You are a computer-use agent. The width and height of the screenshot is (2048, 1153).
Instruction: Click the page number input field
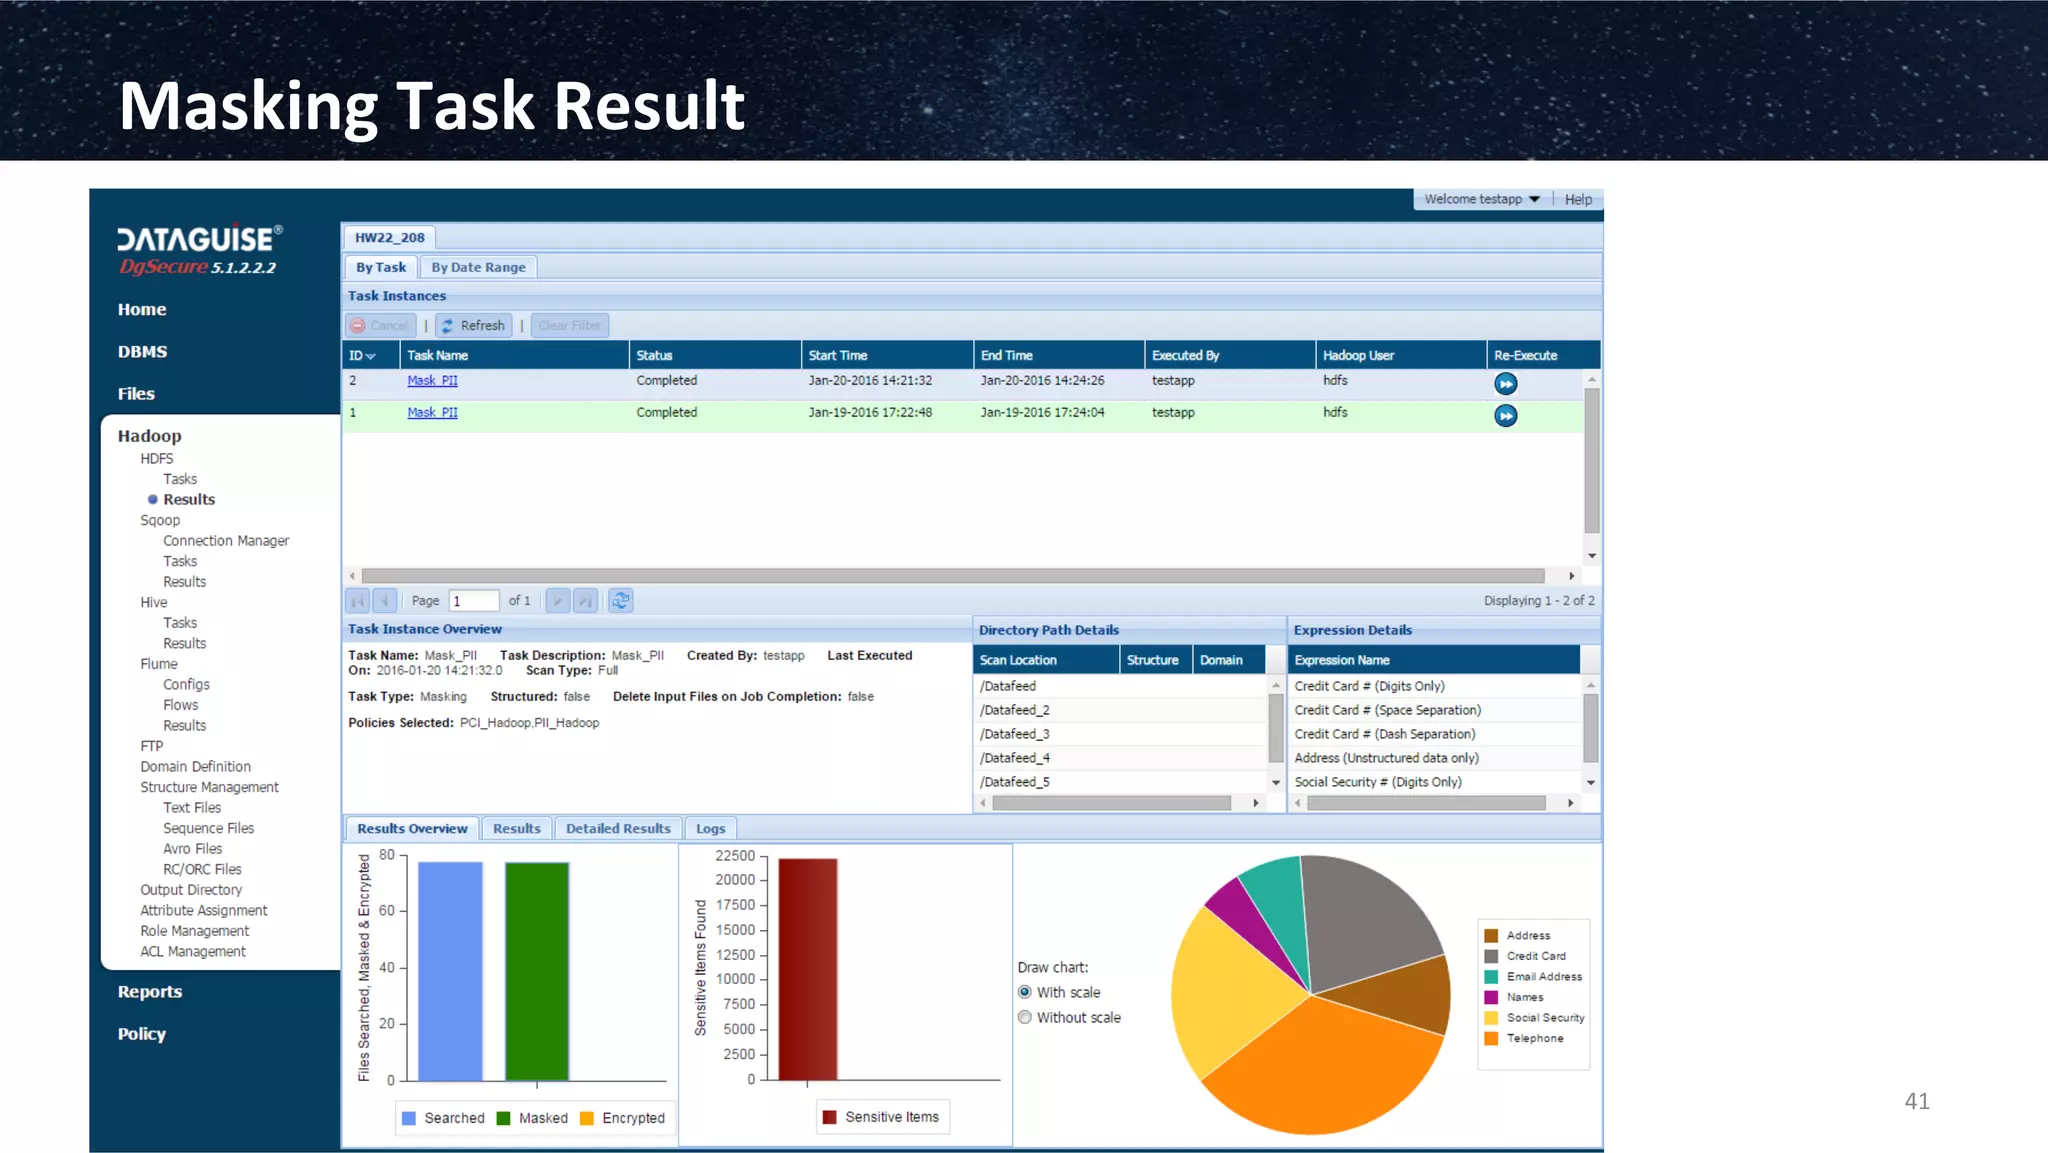coord(473,600)
